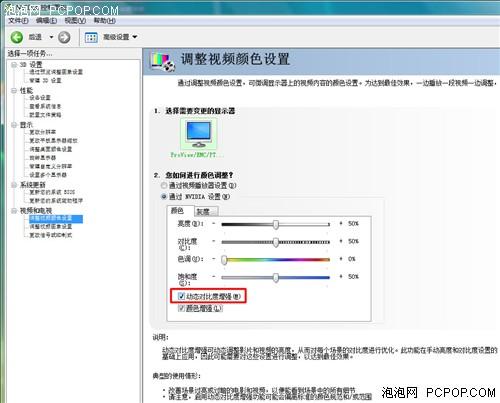Screen dimensions: 500x403
Task: Click the 高级设置 view icon in toolbar
Action: pos(91,37)
